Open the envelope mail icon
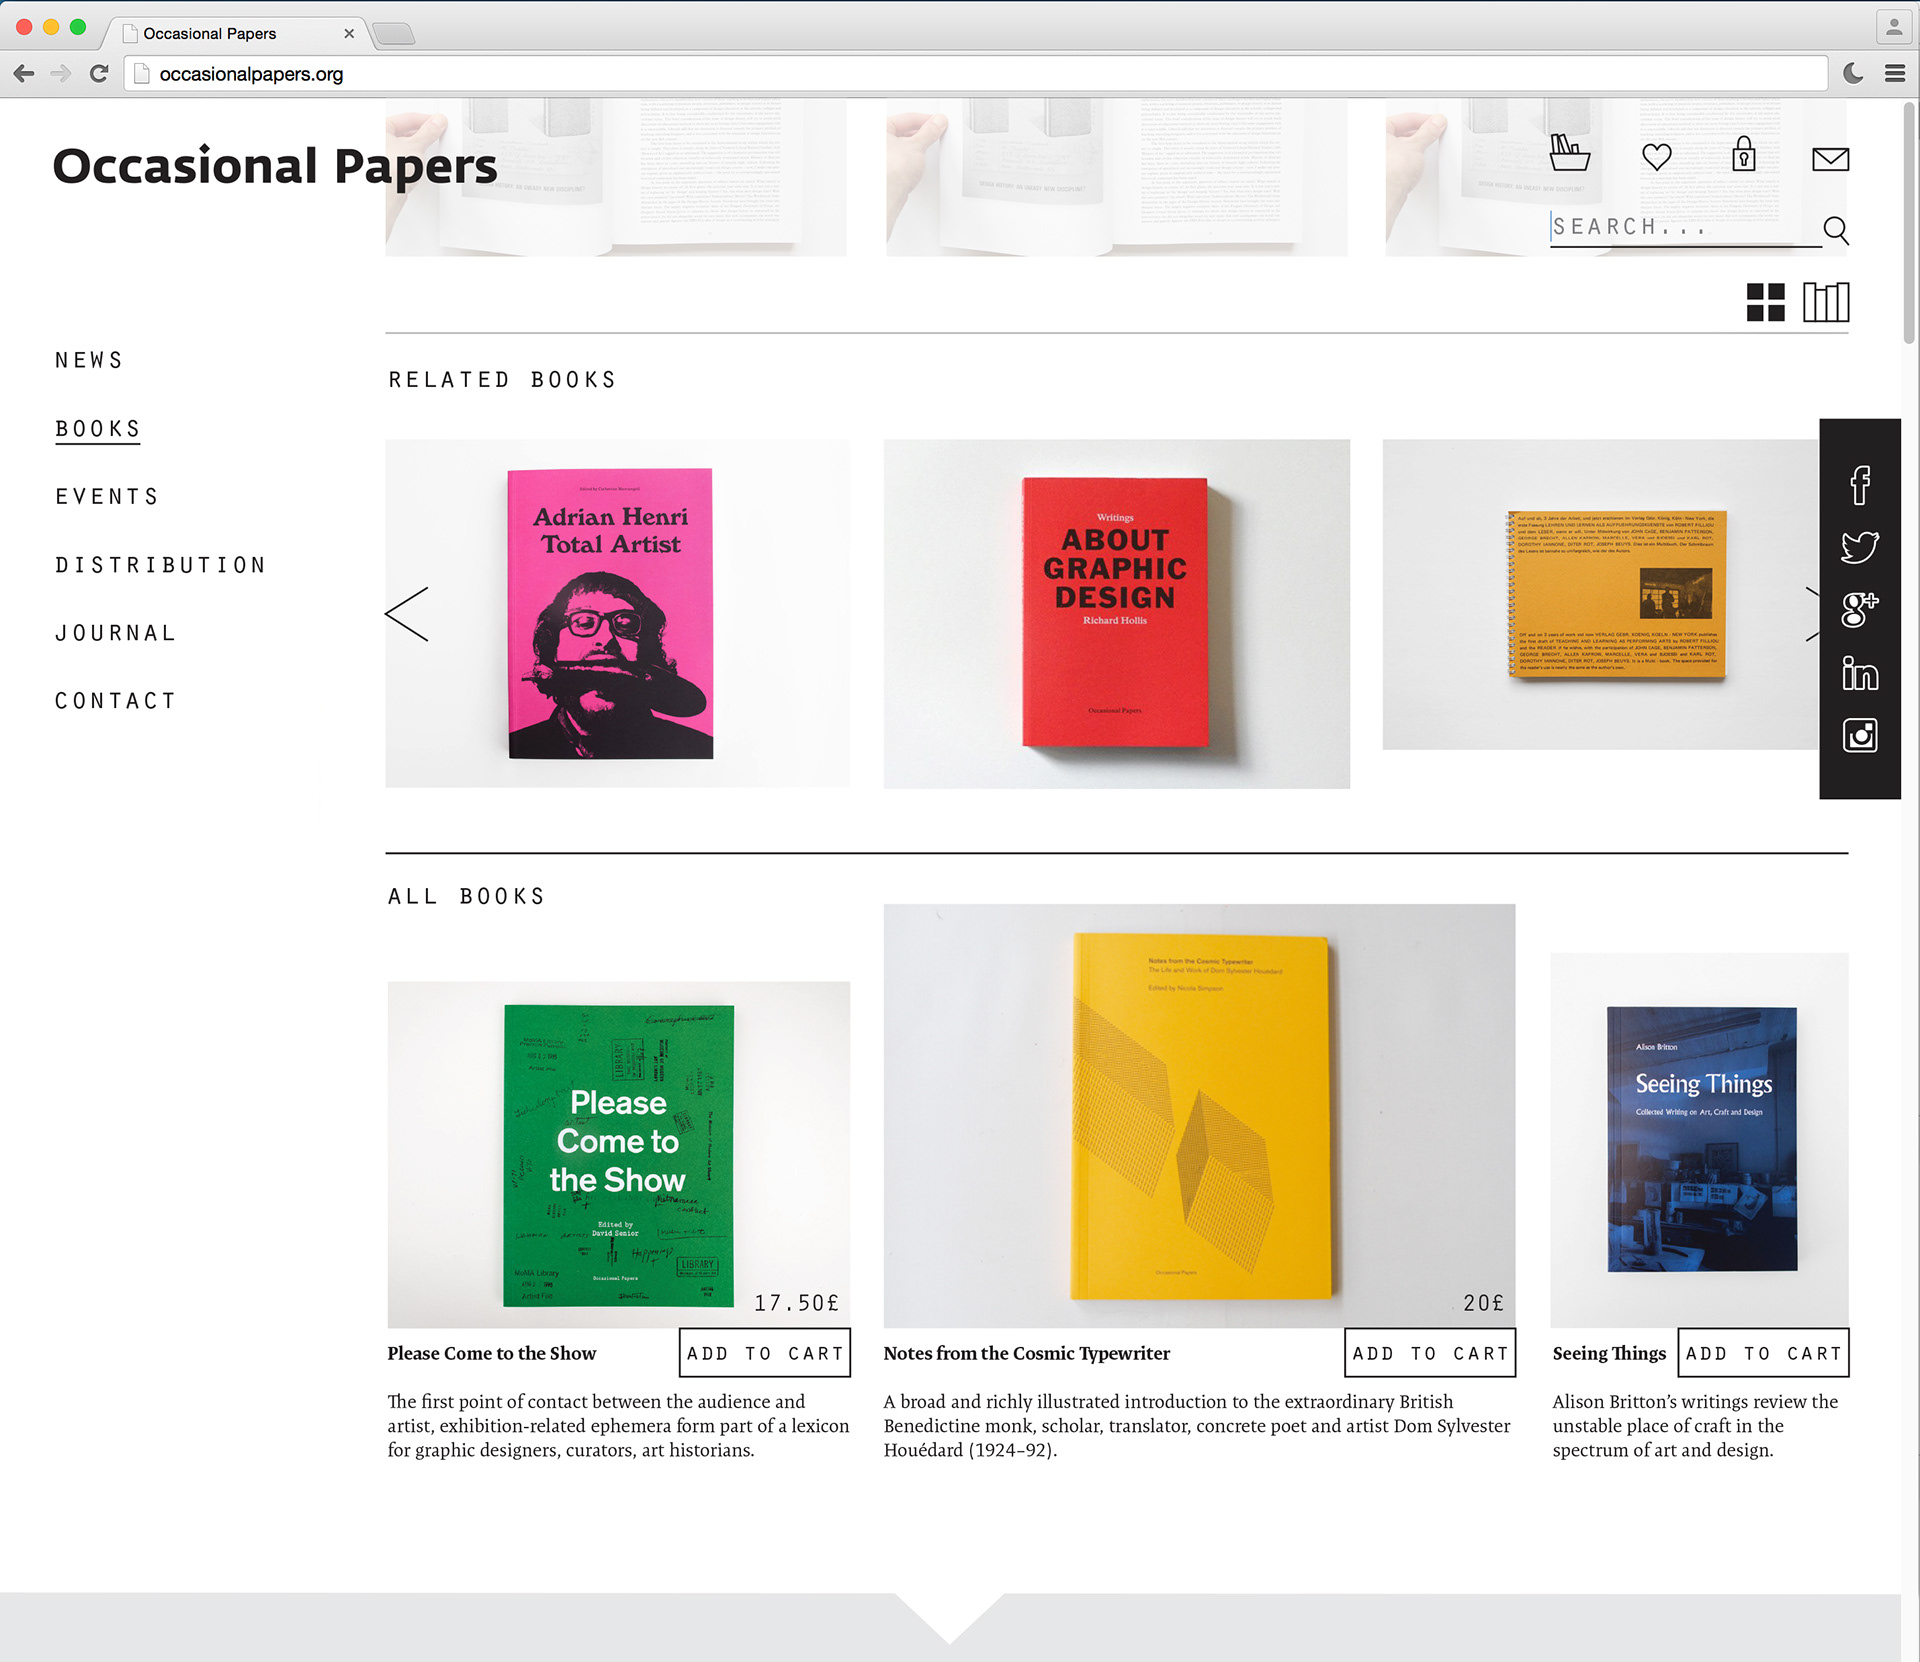The width and height of the screenshot is (1920, 1662). pyautogui.click(x=1830, y=159)
